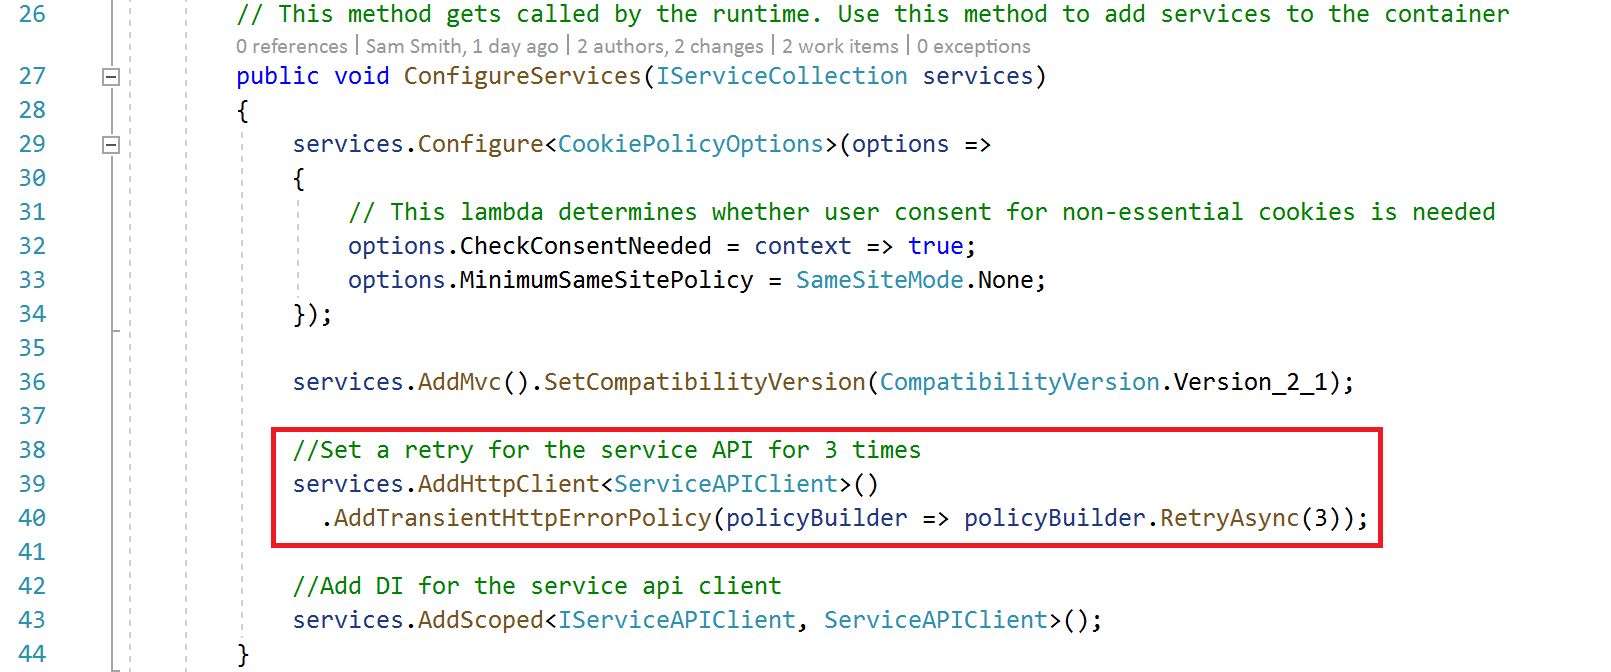
Task: Click the CookiePolicyOptions type name
Action: point(690,144)
